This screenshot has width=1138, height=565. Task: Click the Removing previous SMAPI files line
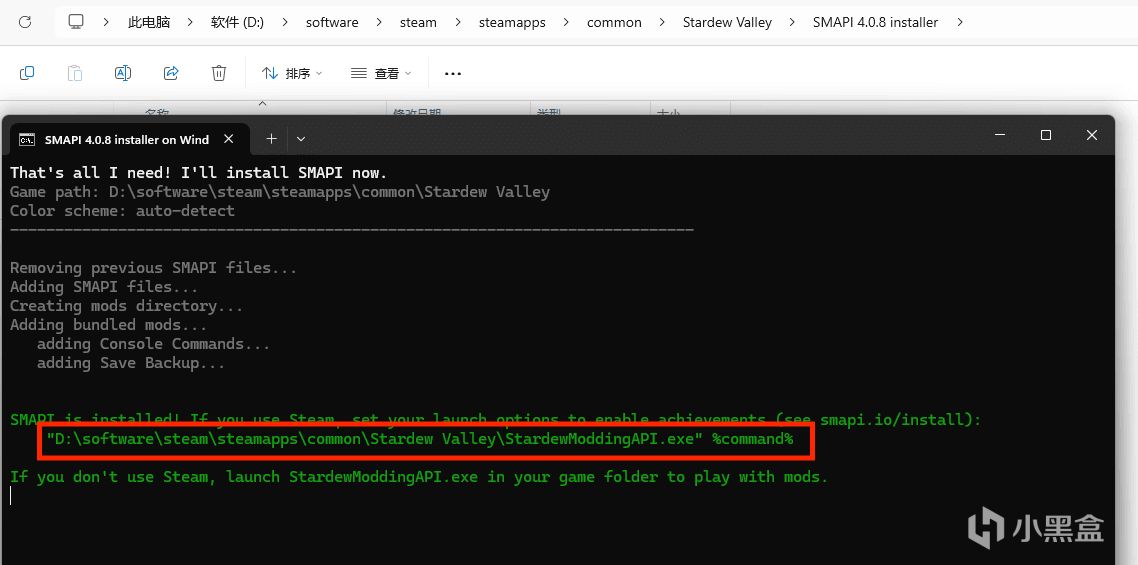[x=154, y=267]
